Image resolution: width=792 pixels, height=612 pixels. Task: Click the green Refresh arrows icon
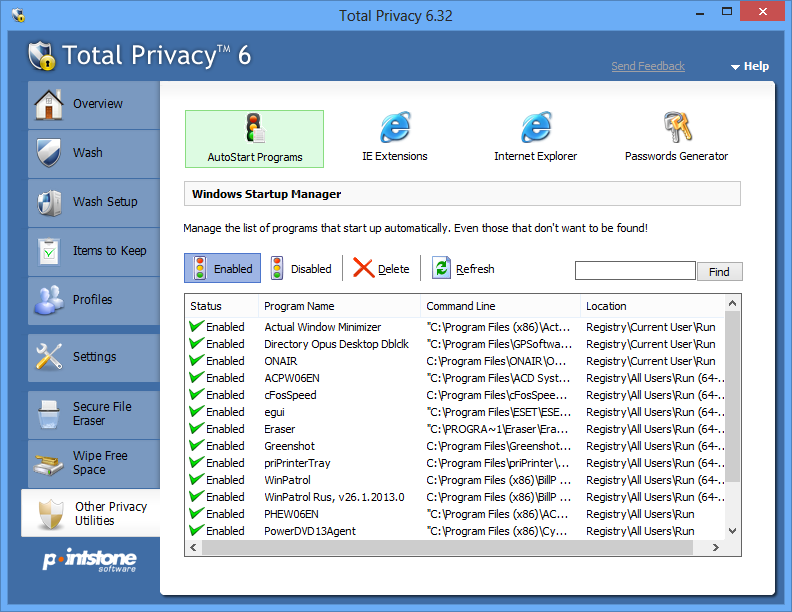(x=441, y=268)
